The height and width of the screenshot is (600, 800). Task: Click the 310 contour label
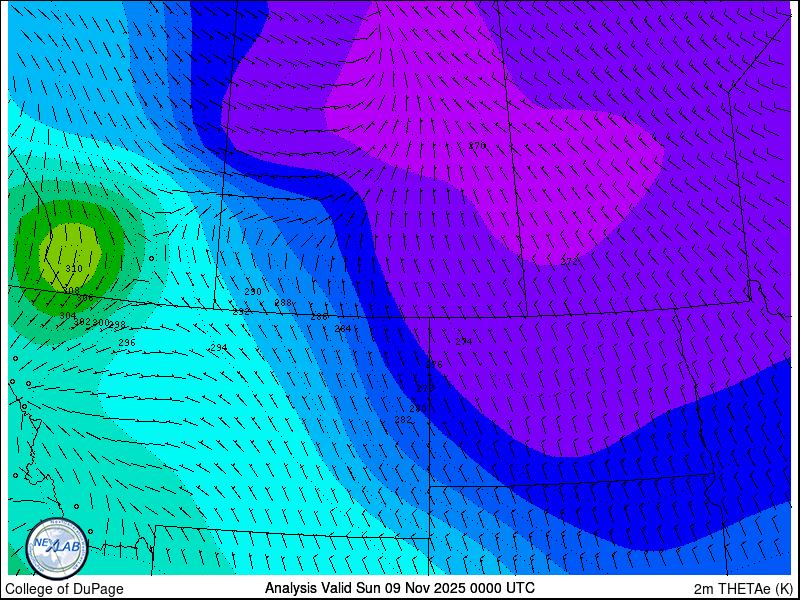(74, 268)
